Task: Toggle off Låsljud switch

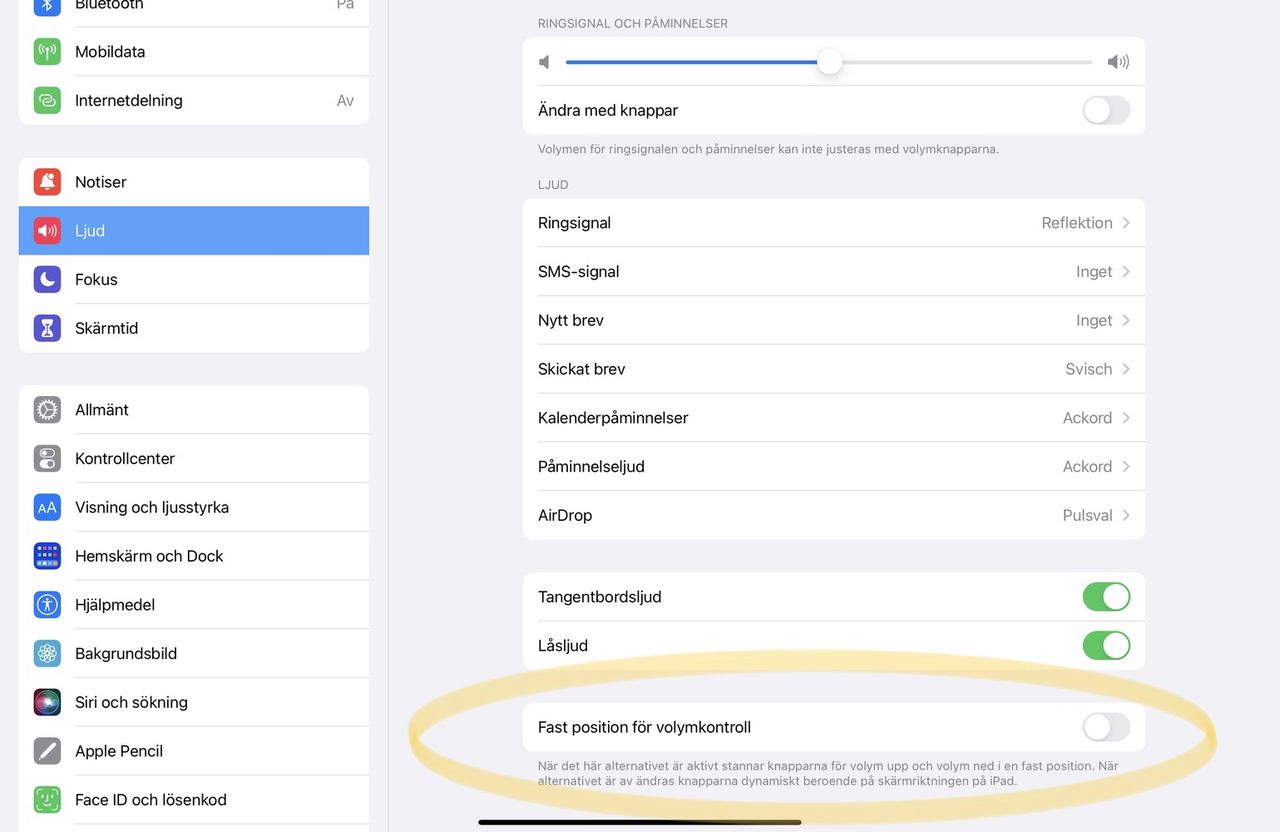Action: click(x=1105, y=645)
